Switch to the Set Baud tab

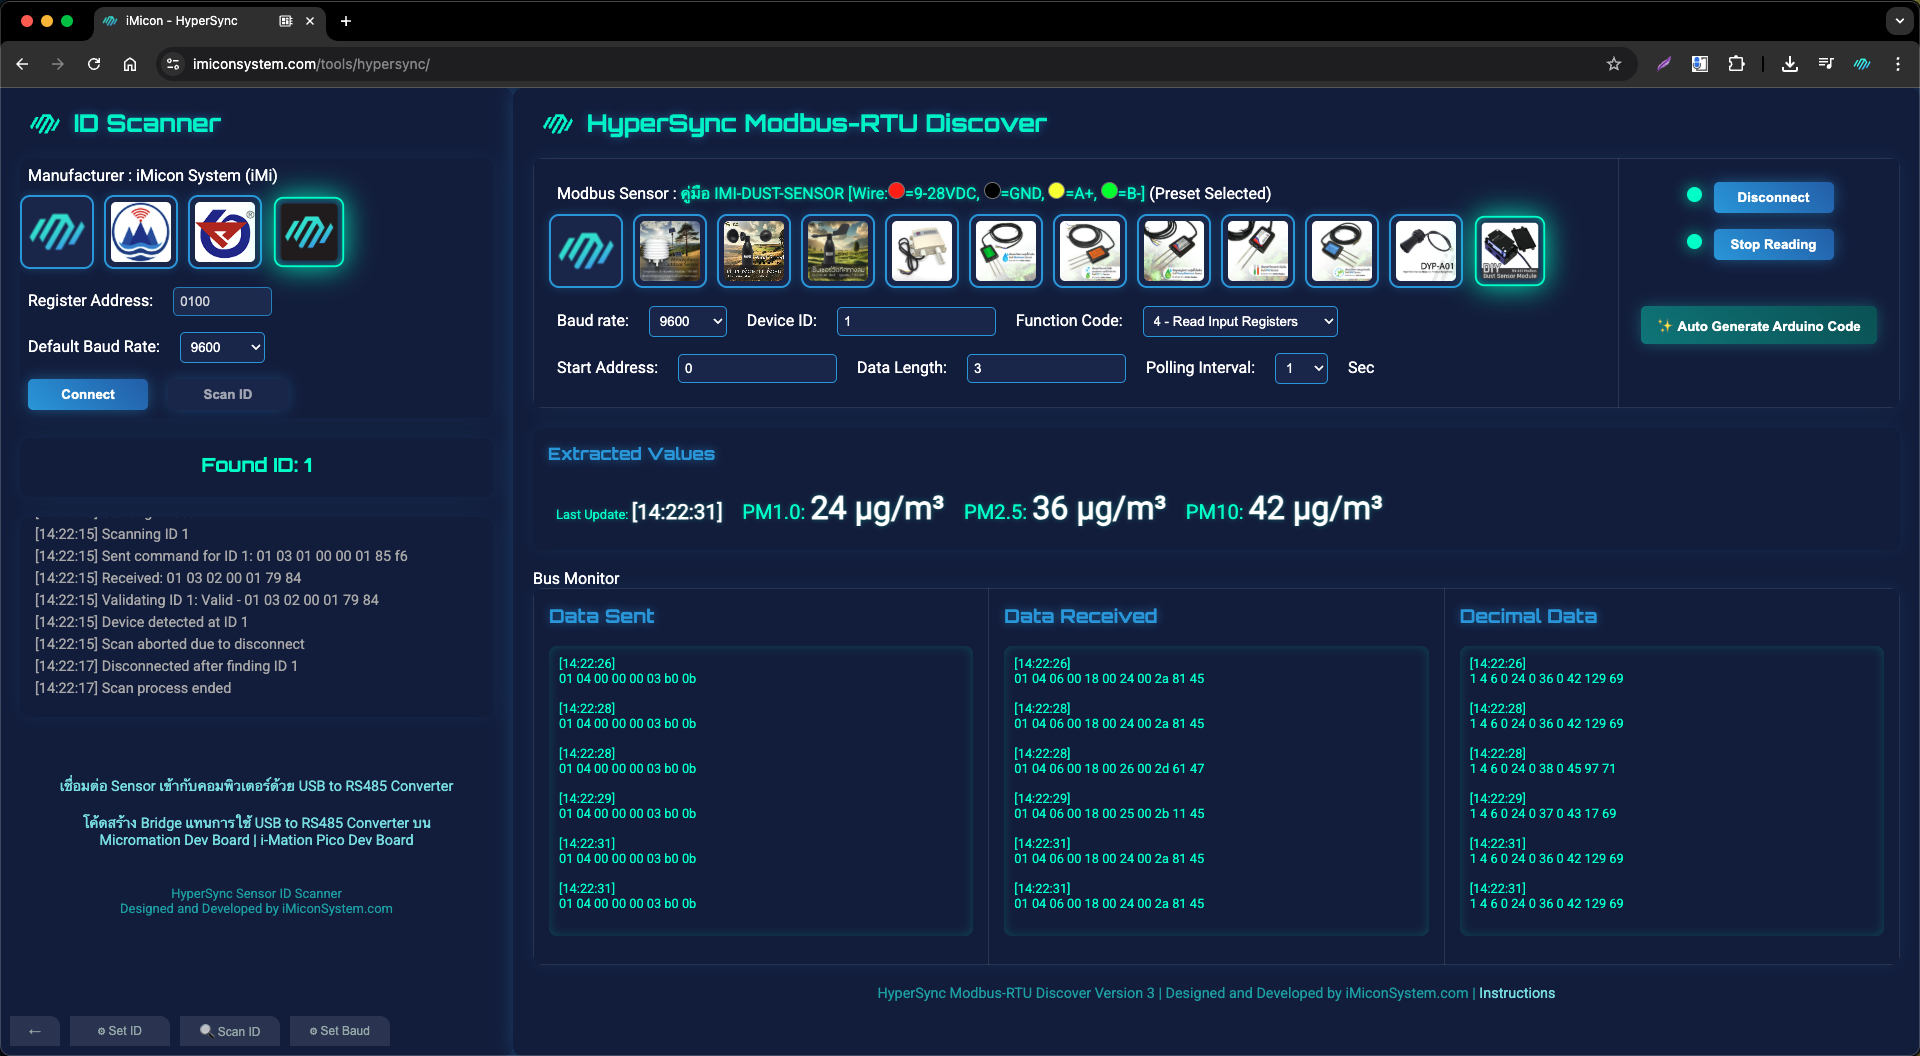[340, 1031]
